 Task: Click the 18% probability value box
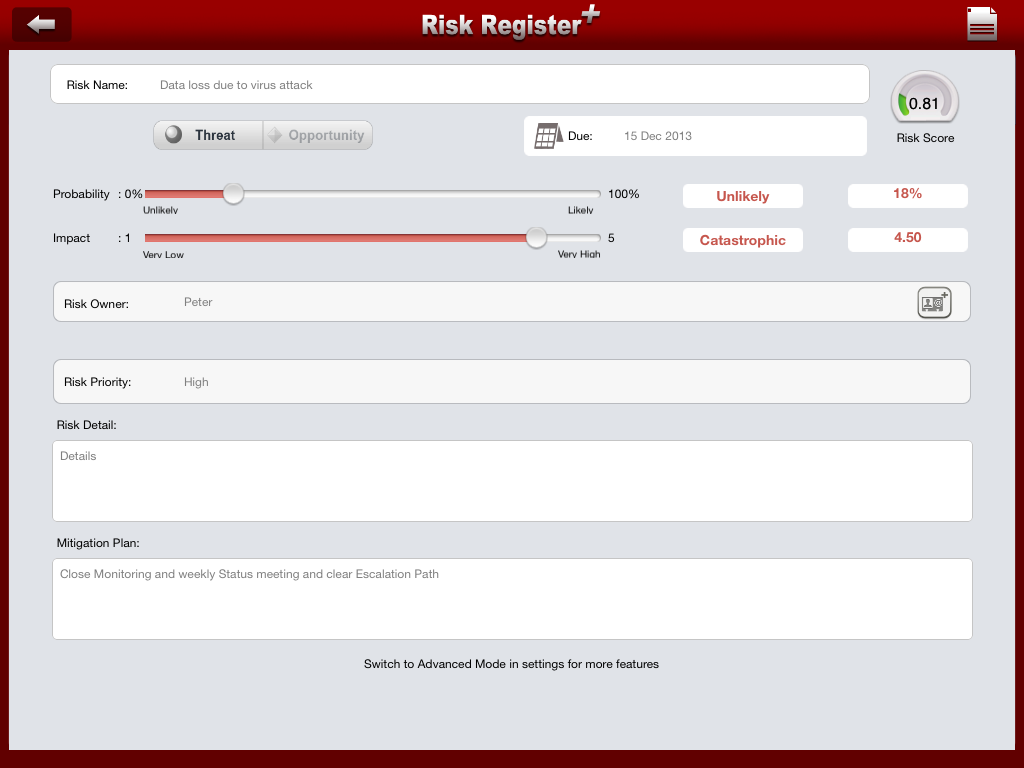pyautogui.click(x=907, y=195)
